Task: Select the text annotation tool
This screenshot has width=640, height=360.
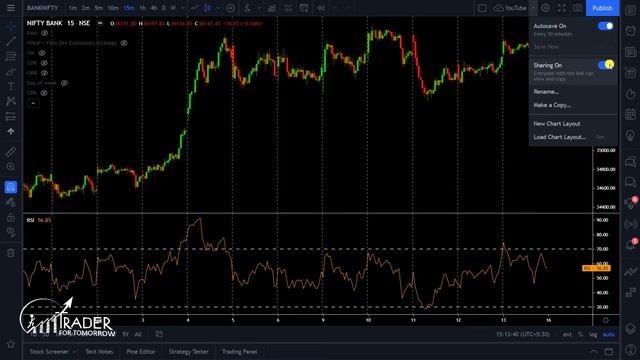Action: coord(11,87)
